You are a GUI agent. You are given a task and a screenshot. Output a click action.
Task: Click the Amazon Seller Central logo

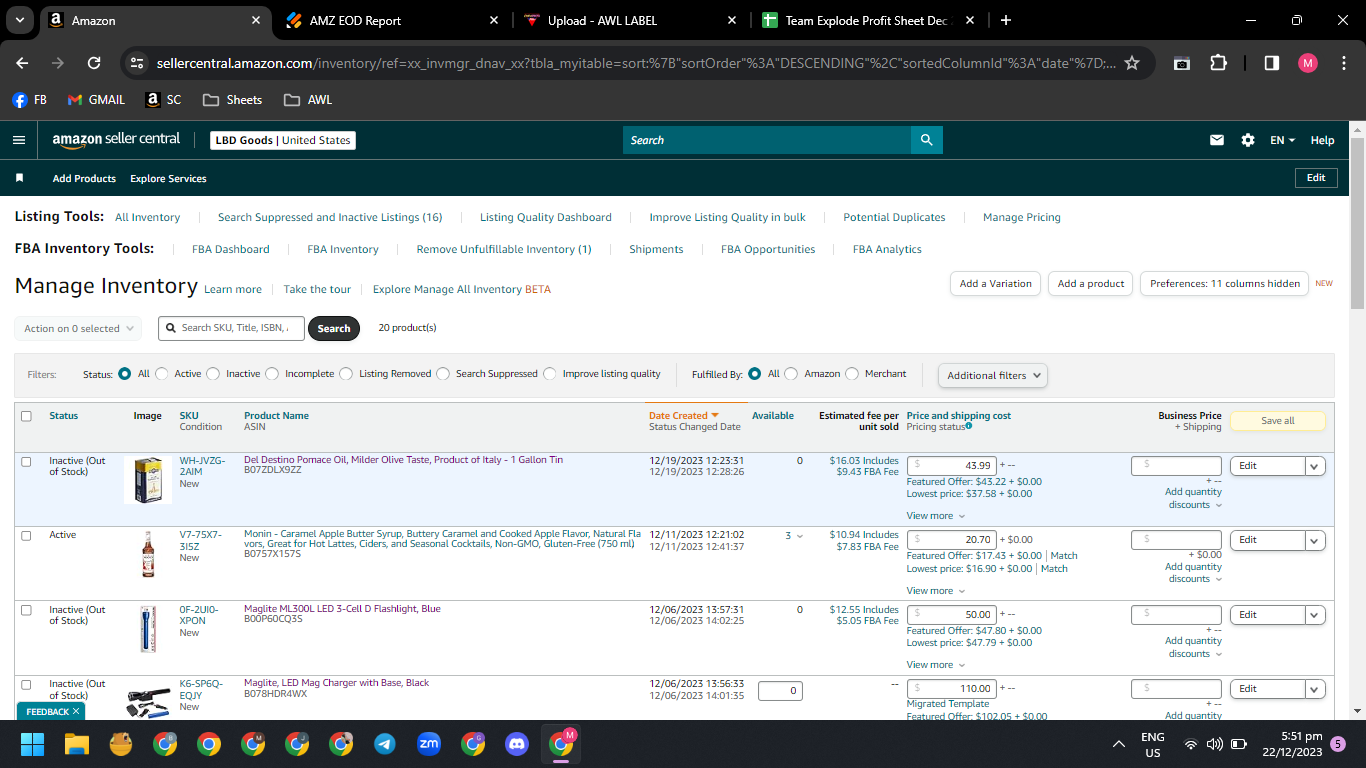116,140
